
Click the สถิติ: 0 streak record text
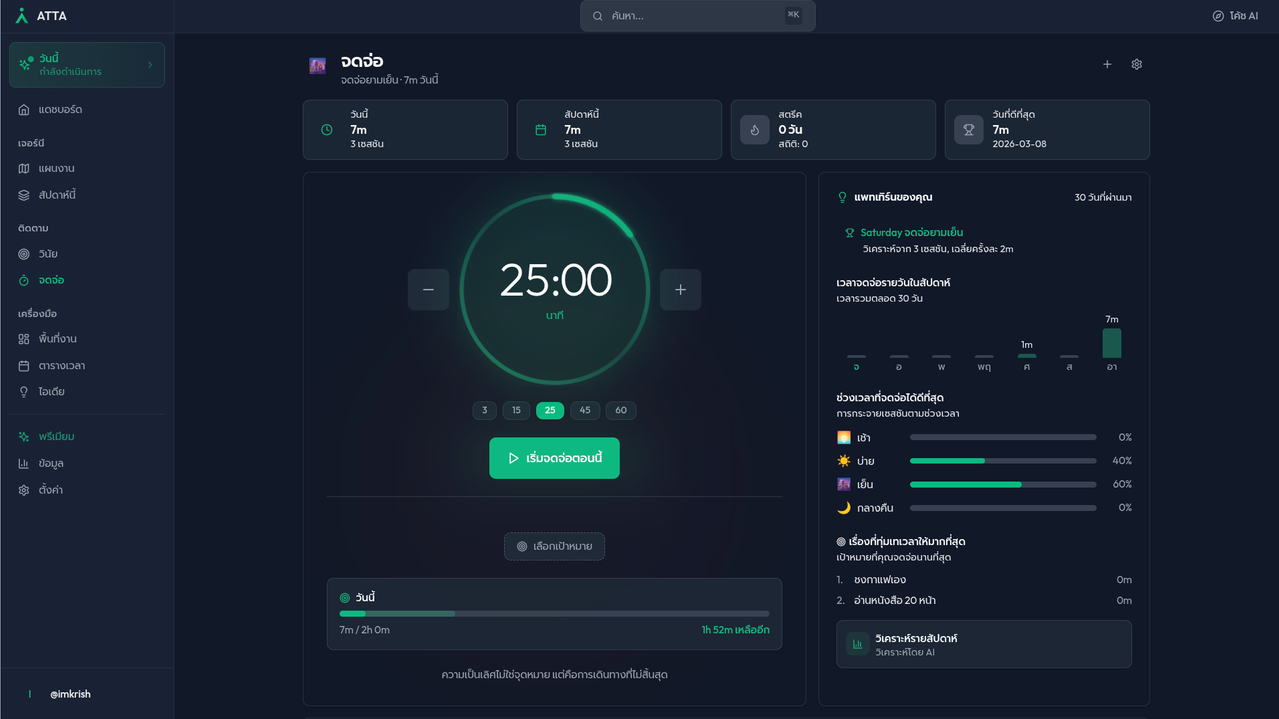pyautogui.click(x=793, y=144)
